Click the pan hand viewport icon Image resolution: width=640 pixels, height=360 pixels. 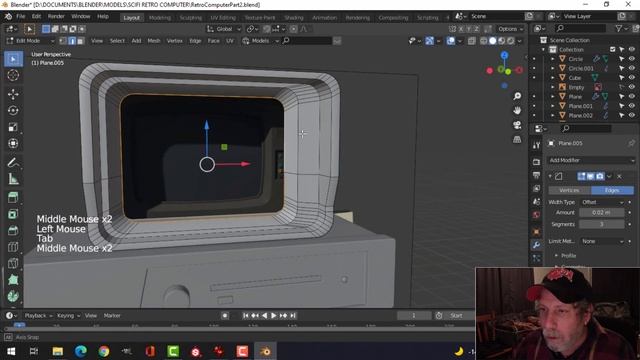coord(517,111)
